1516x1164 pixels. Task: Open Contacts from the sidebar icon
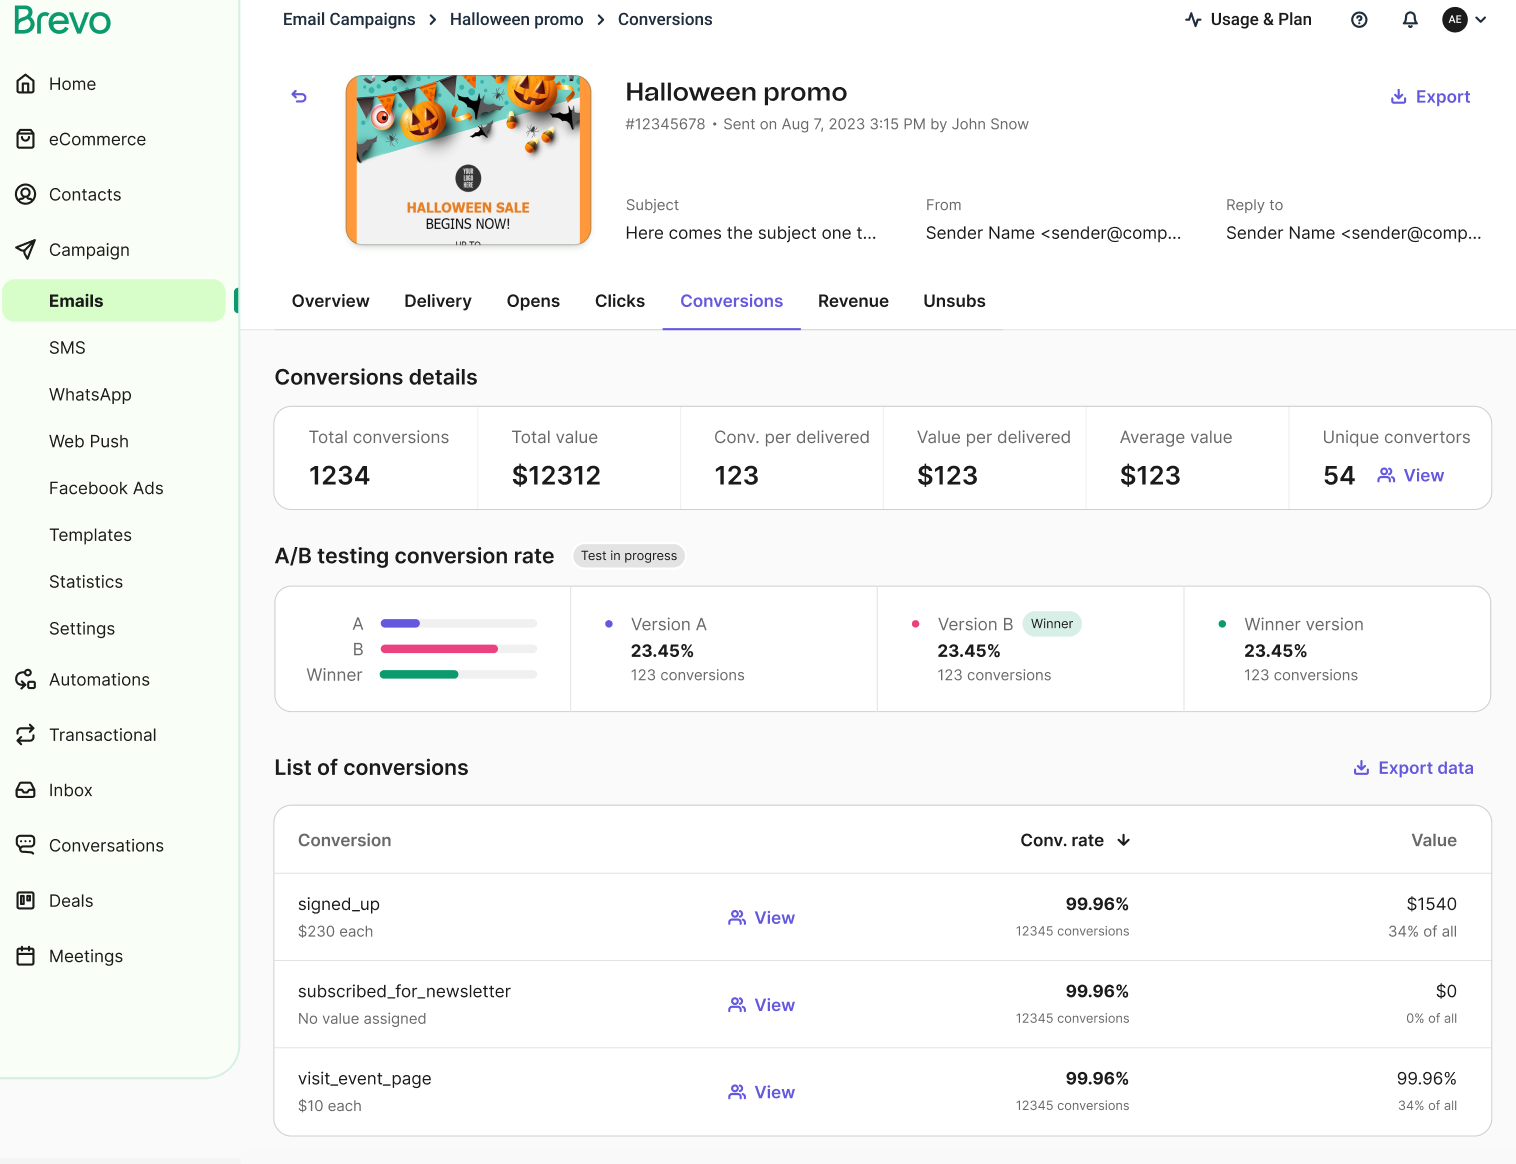pyautogui.click(x=26, y=194)
